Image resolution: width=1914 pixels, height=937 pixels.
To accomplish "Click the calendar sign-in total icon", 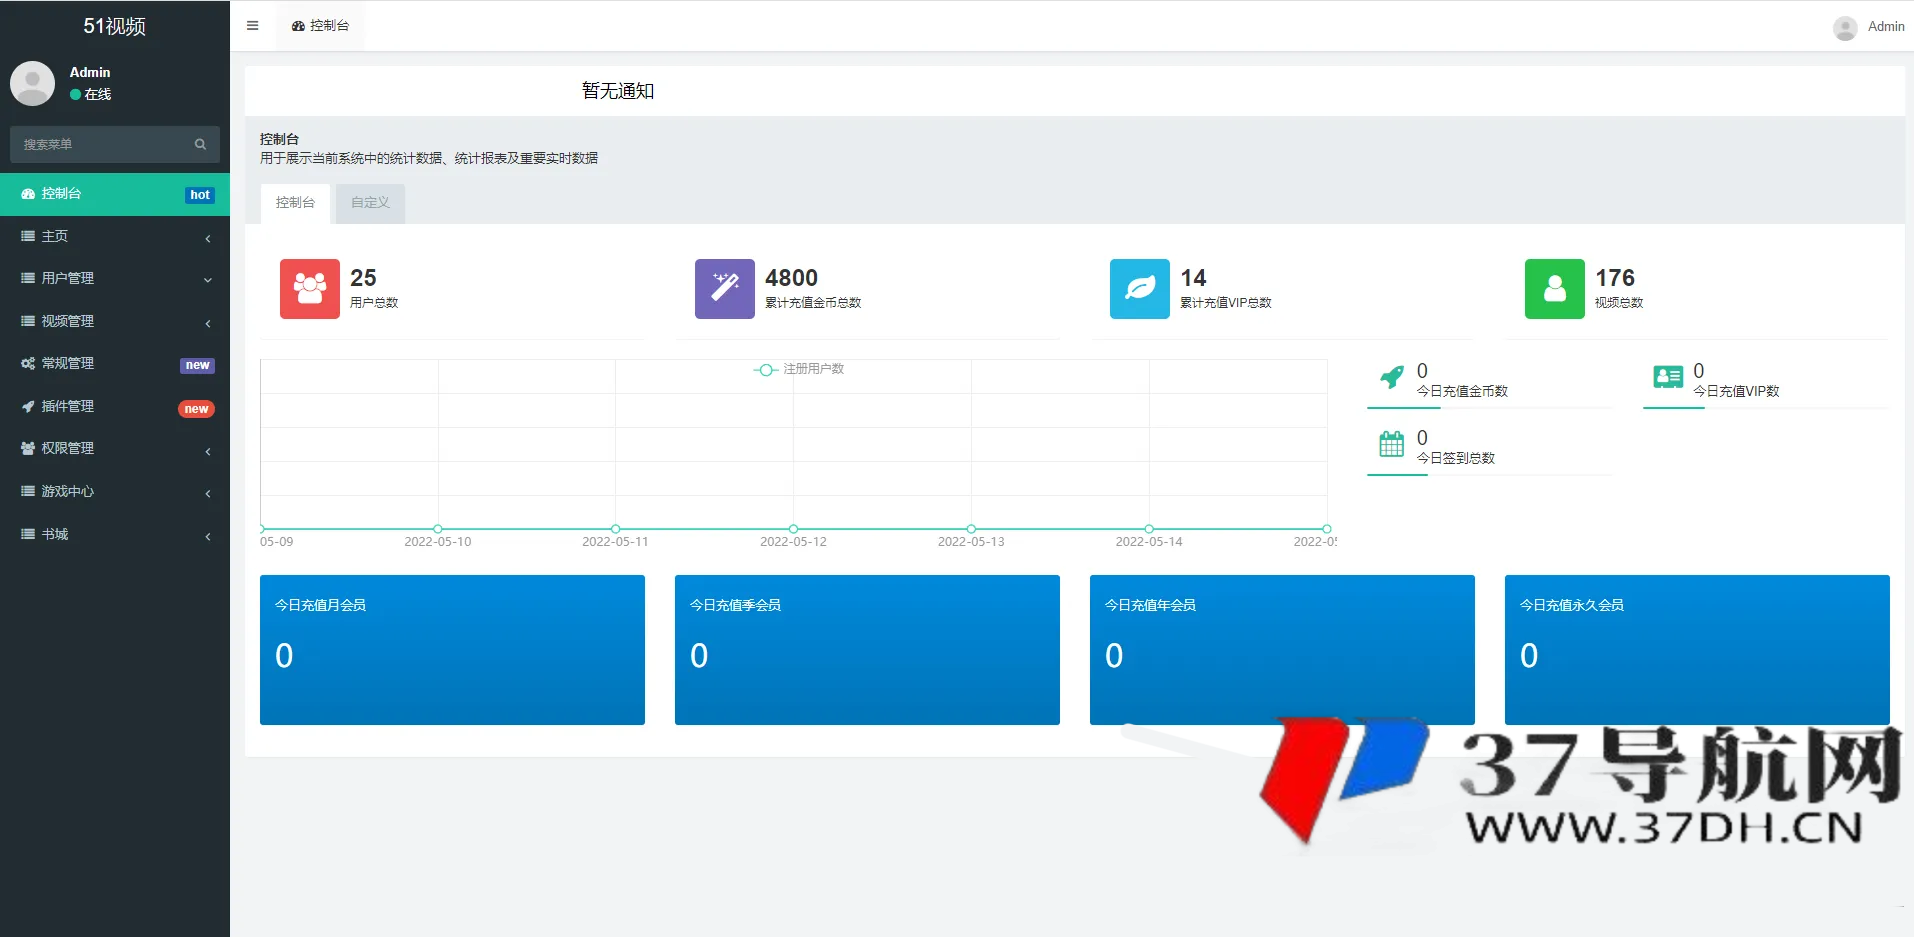I will (x=1391, y=444).
